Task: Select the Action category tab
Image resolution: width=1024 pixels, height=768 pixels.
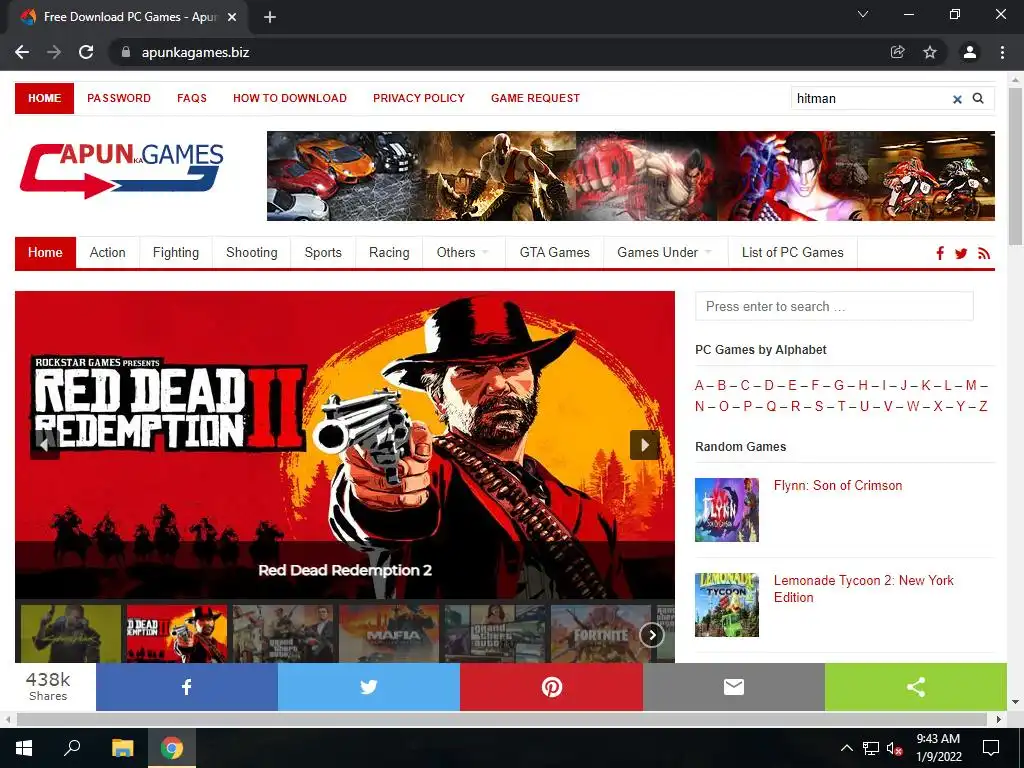Action: (108, 253)
